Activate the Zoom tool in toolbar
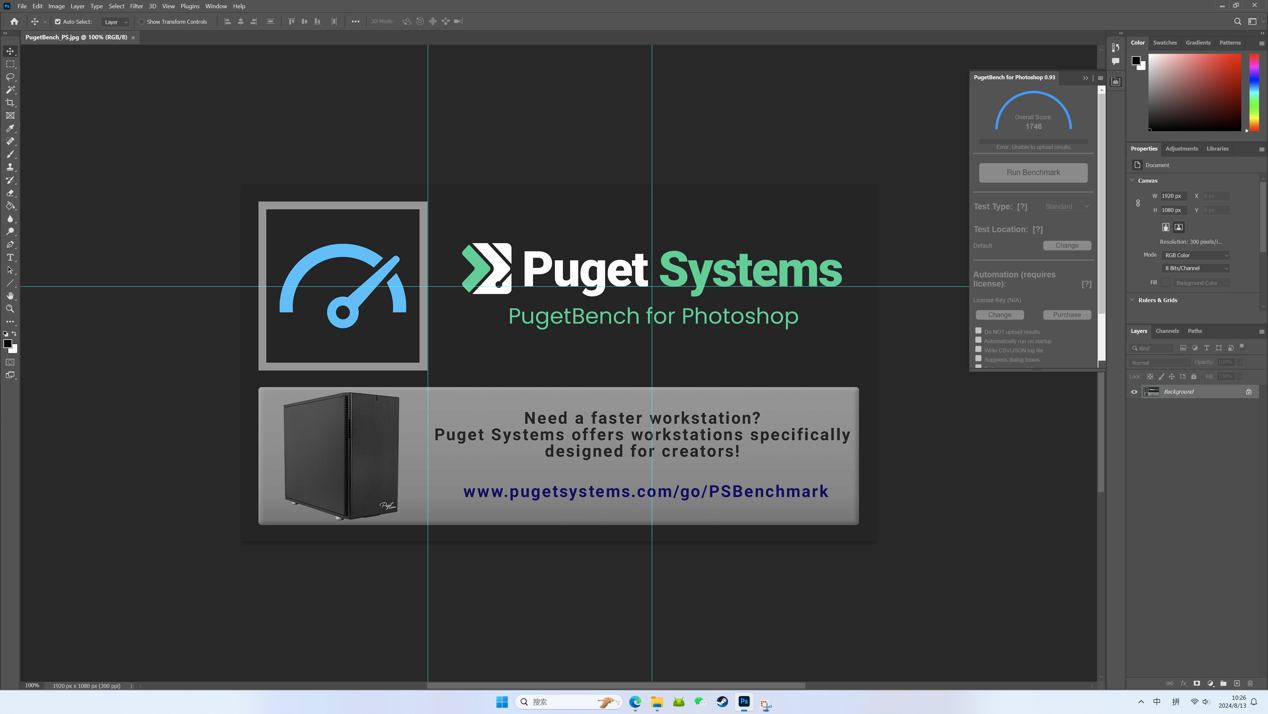The image size is (1268, 714). click(x=11, y=309)
